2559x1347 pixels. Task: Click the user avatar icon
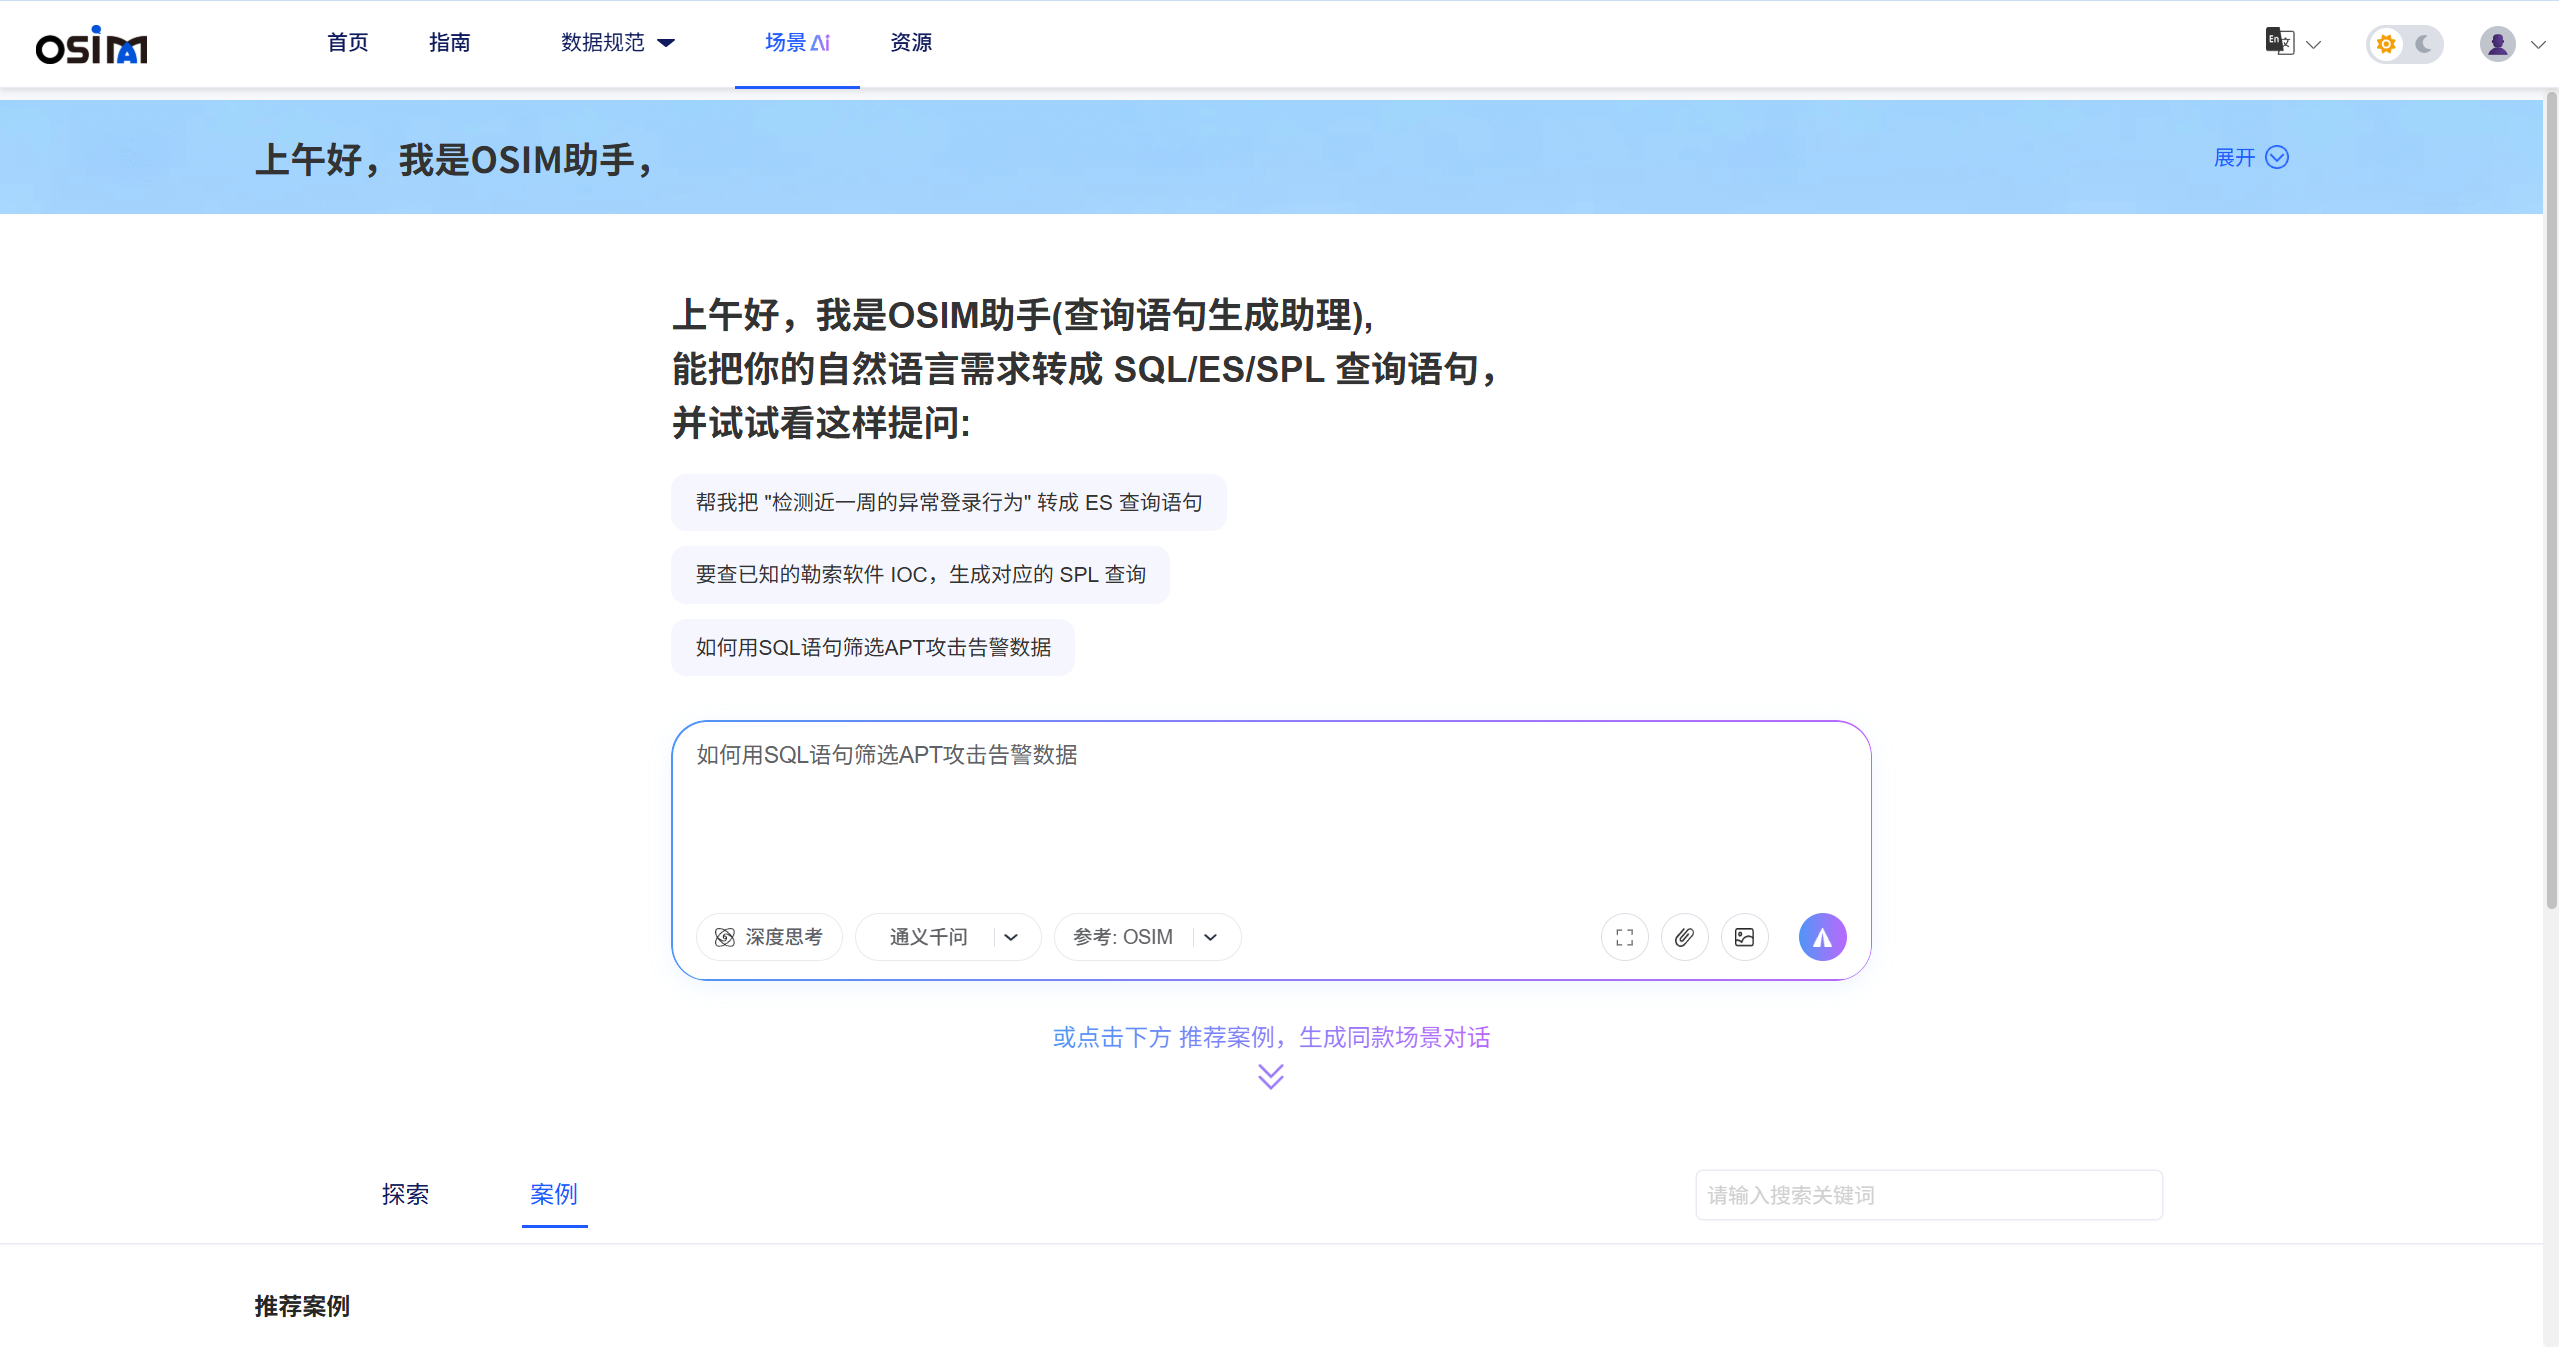tap(2497, 44)
